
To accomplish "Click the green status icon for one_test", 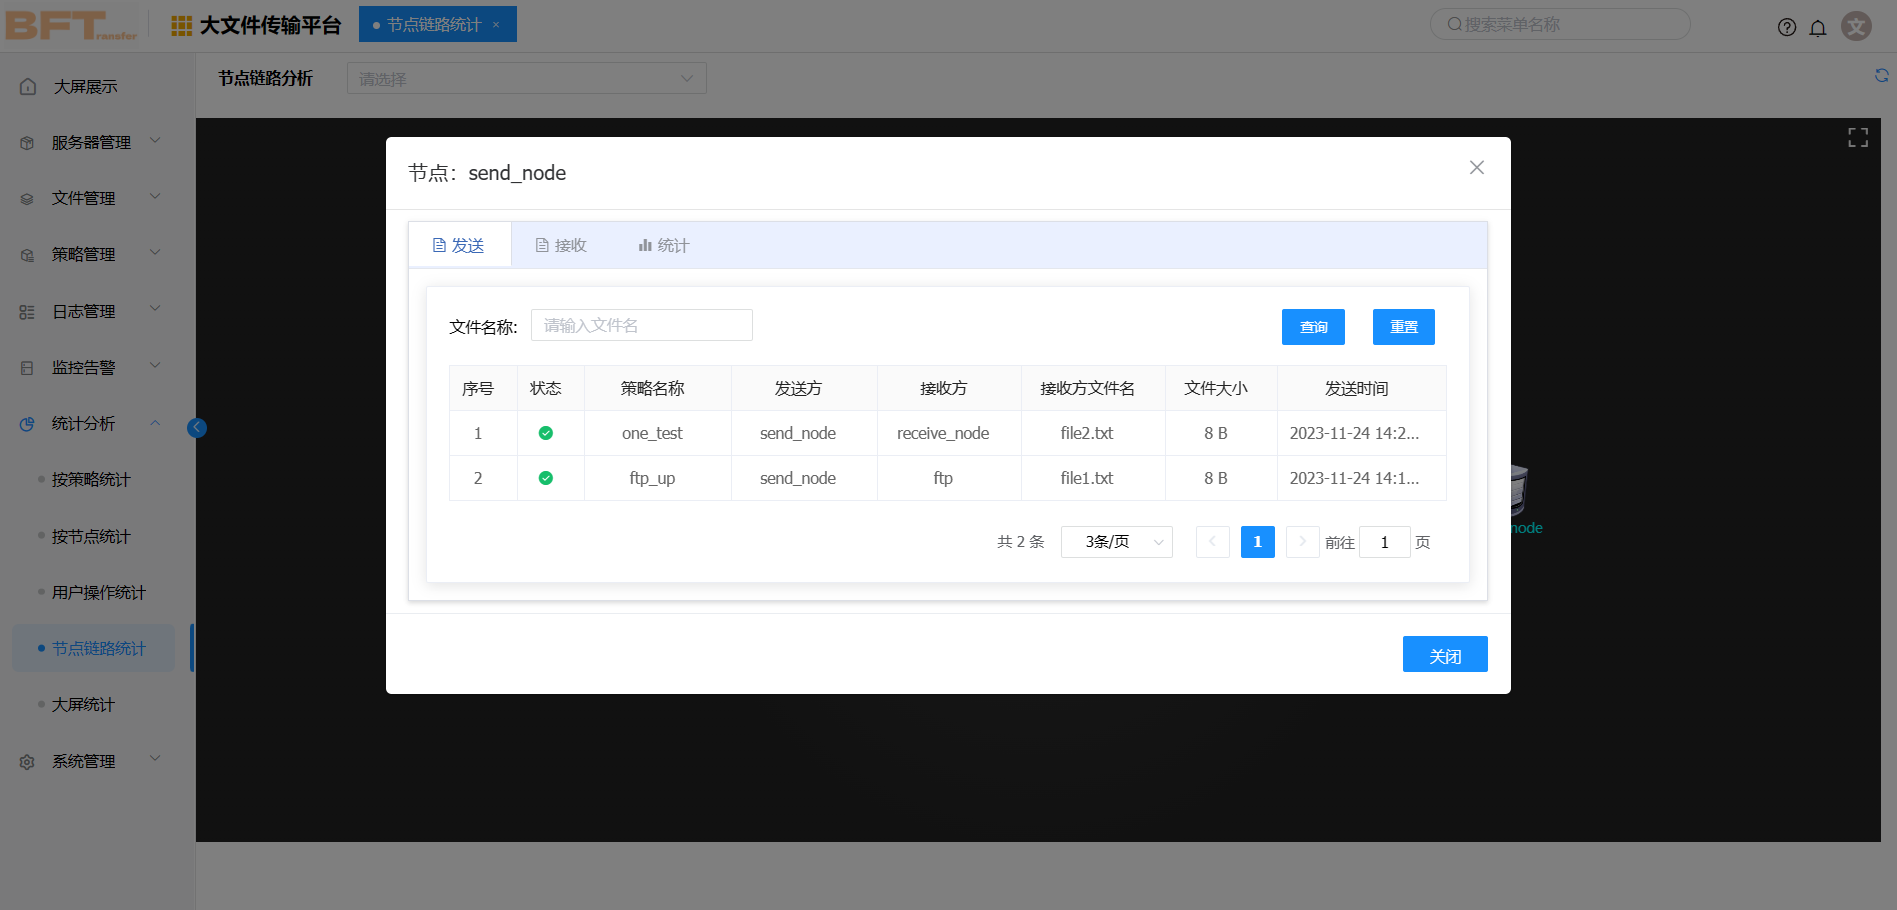I will (545, 433).
